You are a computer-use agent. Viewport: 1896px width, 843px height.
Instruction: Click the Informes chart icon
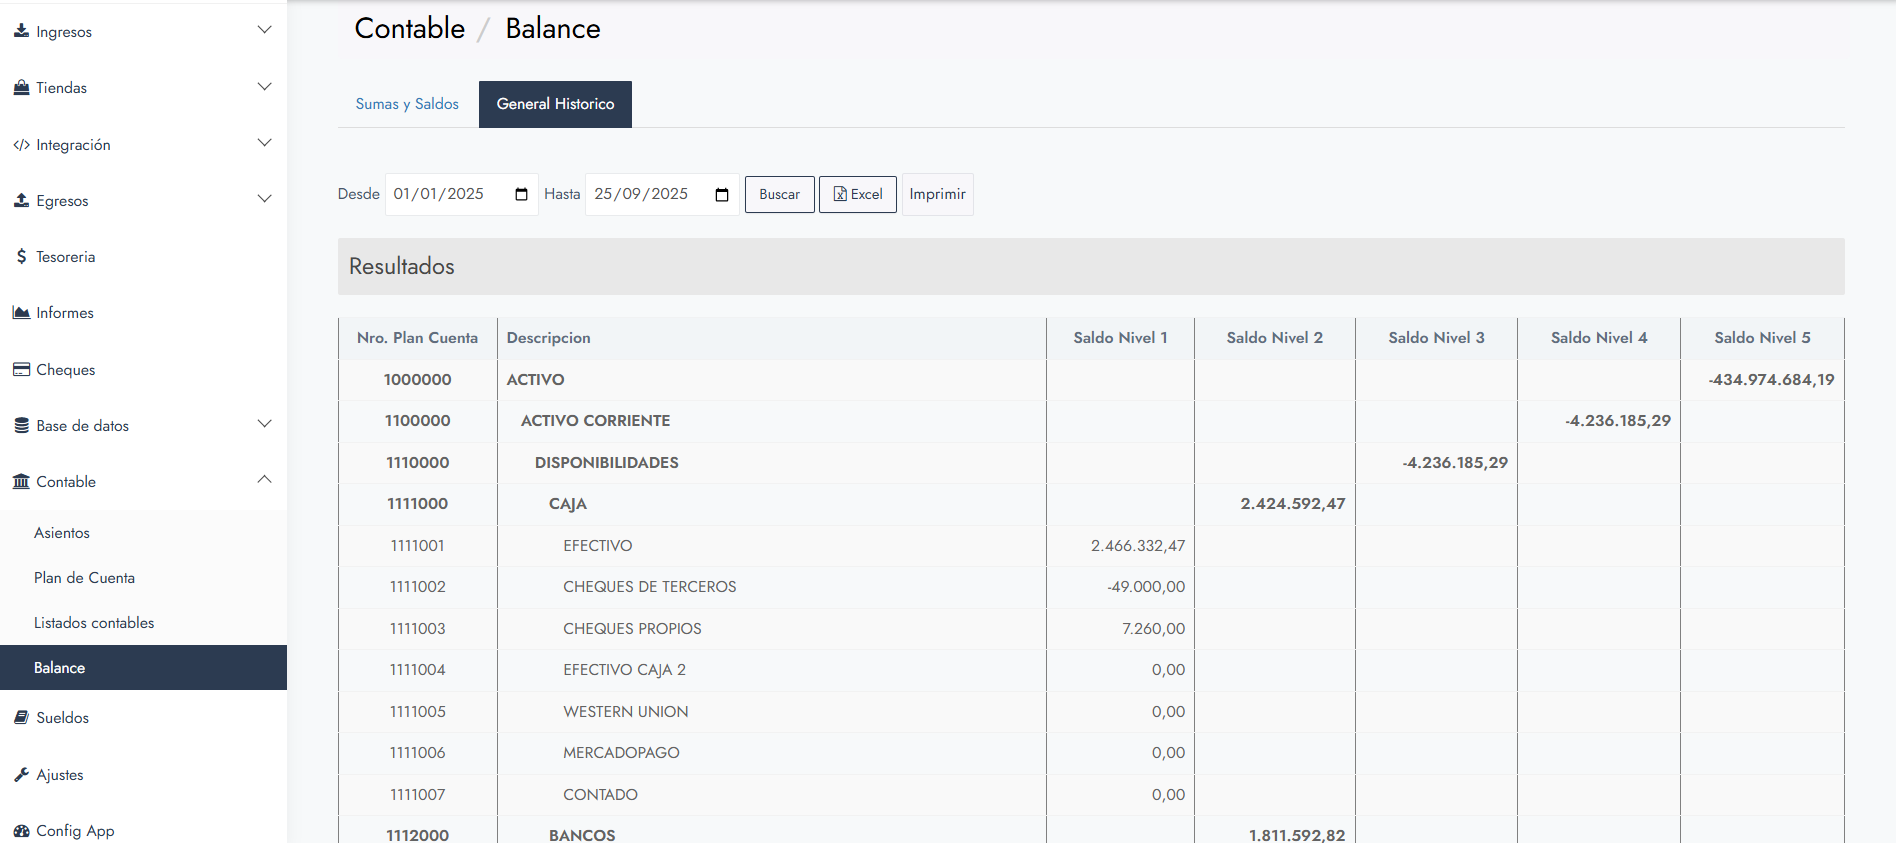[21, 313]
